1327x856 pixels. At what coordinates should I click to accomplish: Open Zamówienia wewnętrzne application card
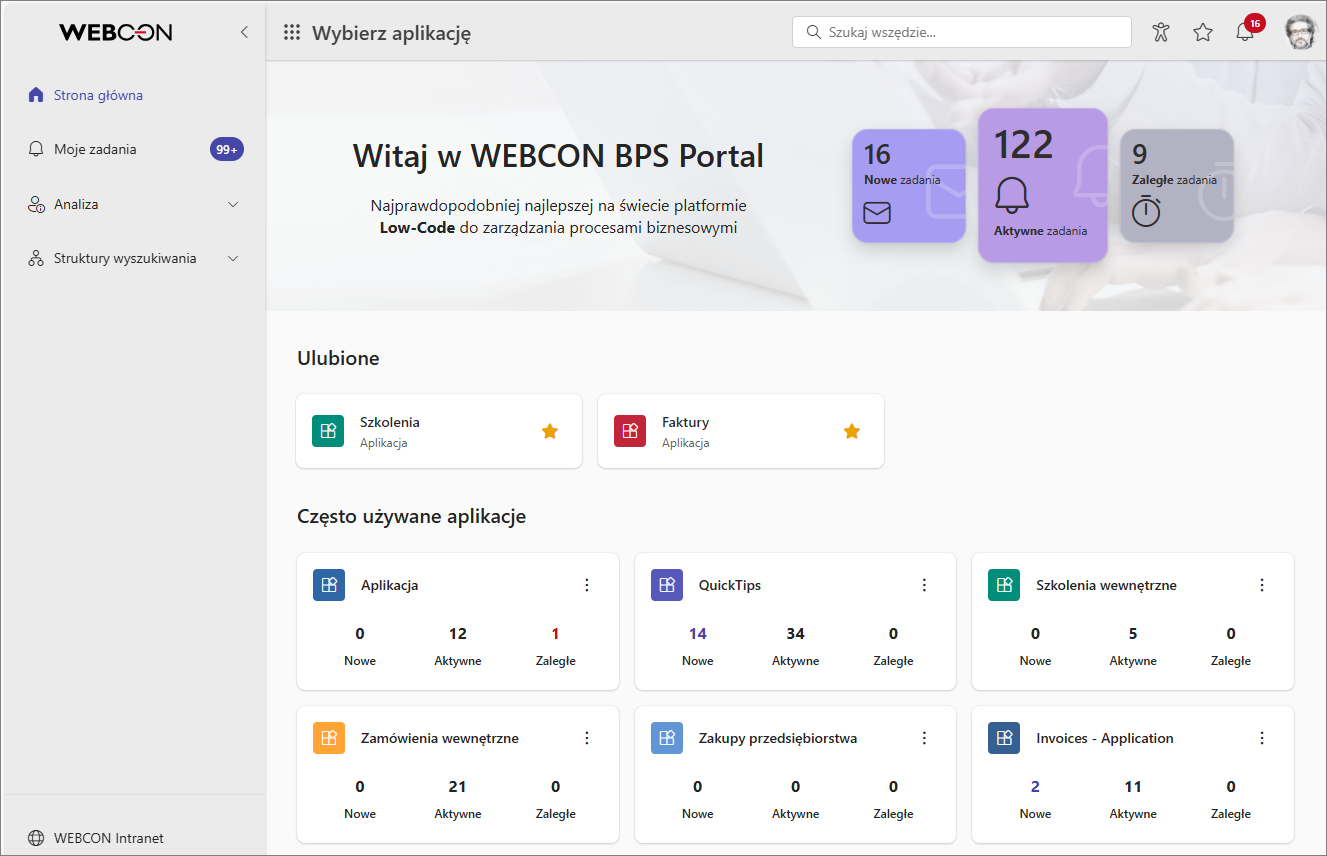(458, 774)
